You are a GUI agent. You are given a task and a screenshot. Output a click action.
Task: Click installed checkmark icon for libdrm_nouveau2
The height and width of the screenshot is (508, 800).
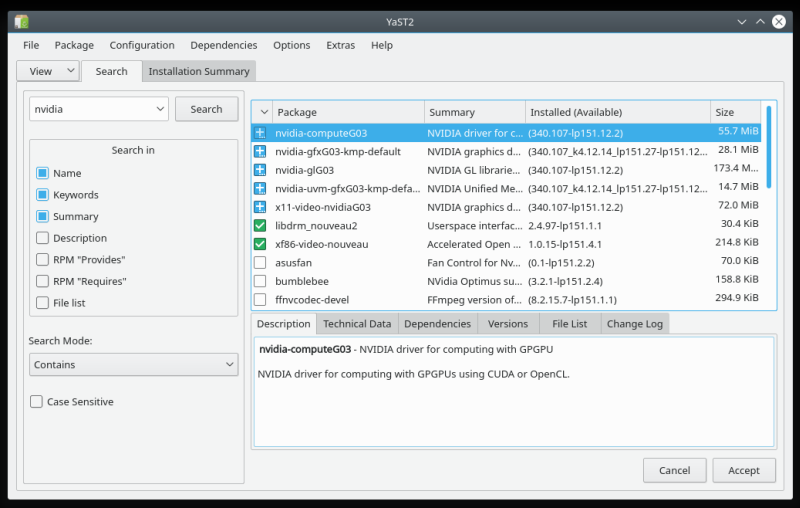(x=260, y=226)
